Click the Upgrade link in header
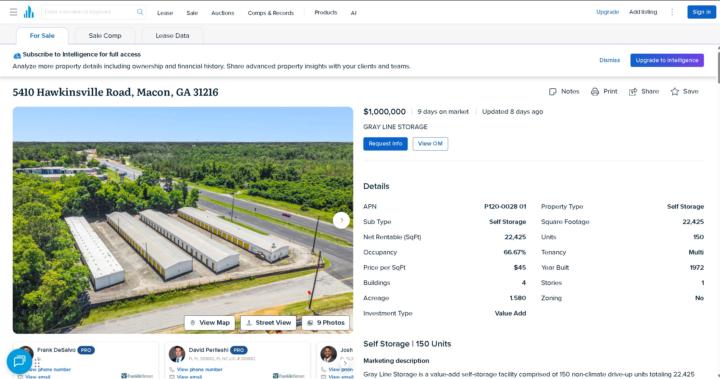The image size is (720, 379). (x=608, y=12)
